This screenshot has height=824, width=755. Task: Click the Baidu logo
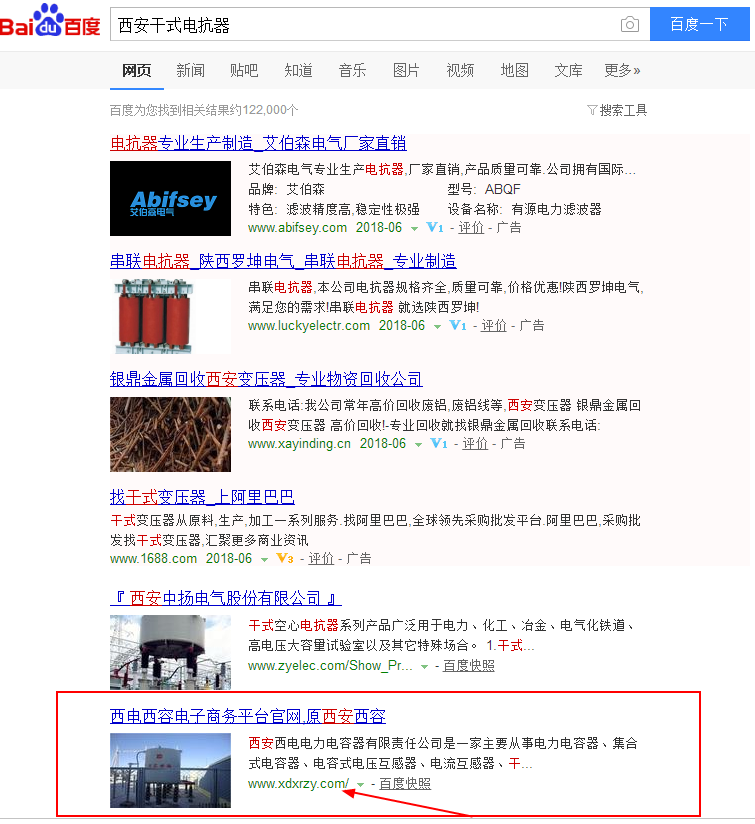click(x=50, y=22)
